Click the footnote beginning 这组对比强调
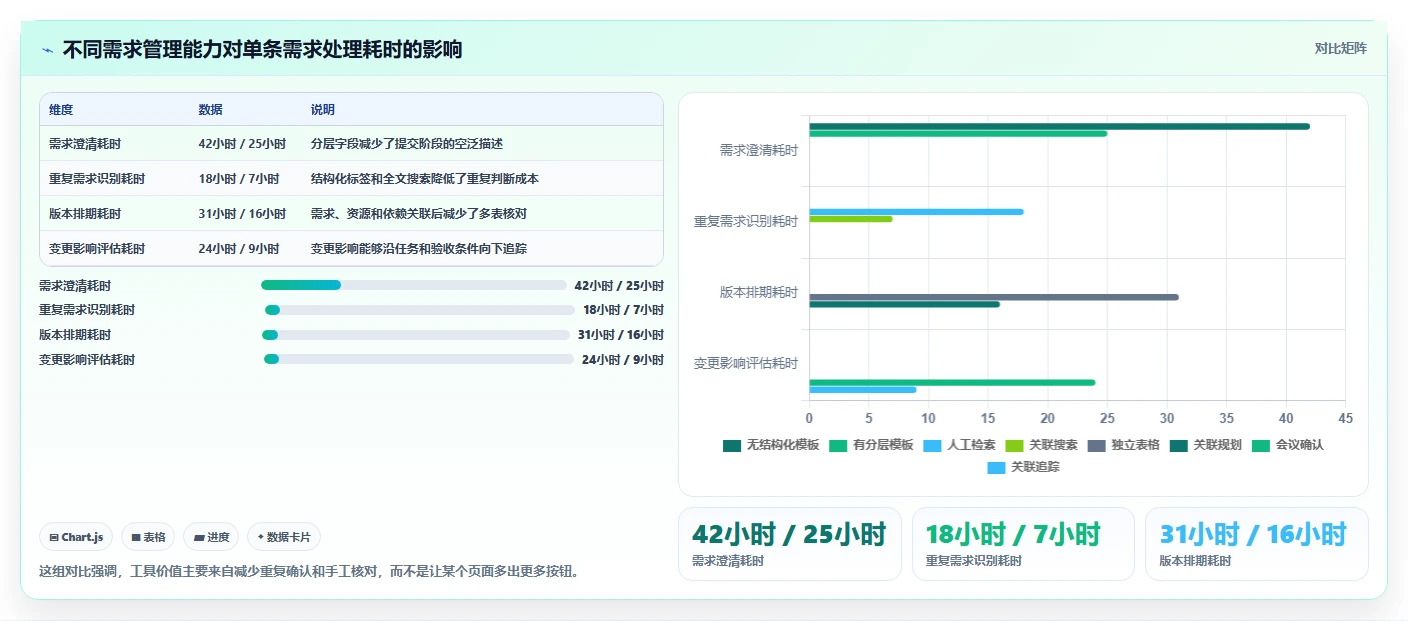Screen dimensions: 1408x621 tap(309, 572)
